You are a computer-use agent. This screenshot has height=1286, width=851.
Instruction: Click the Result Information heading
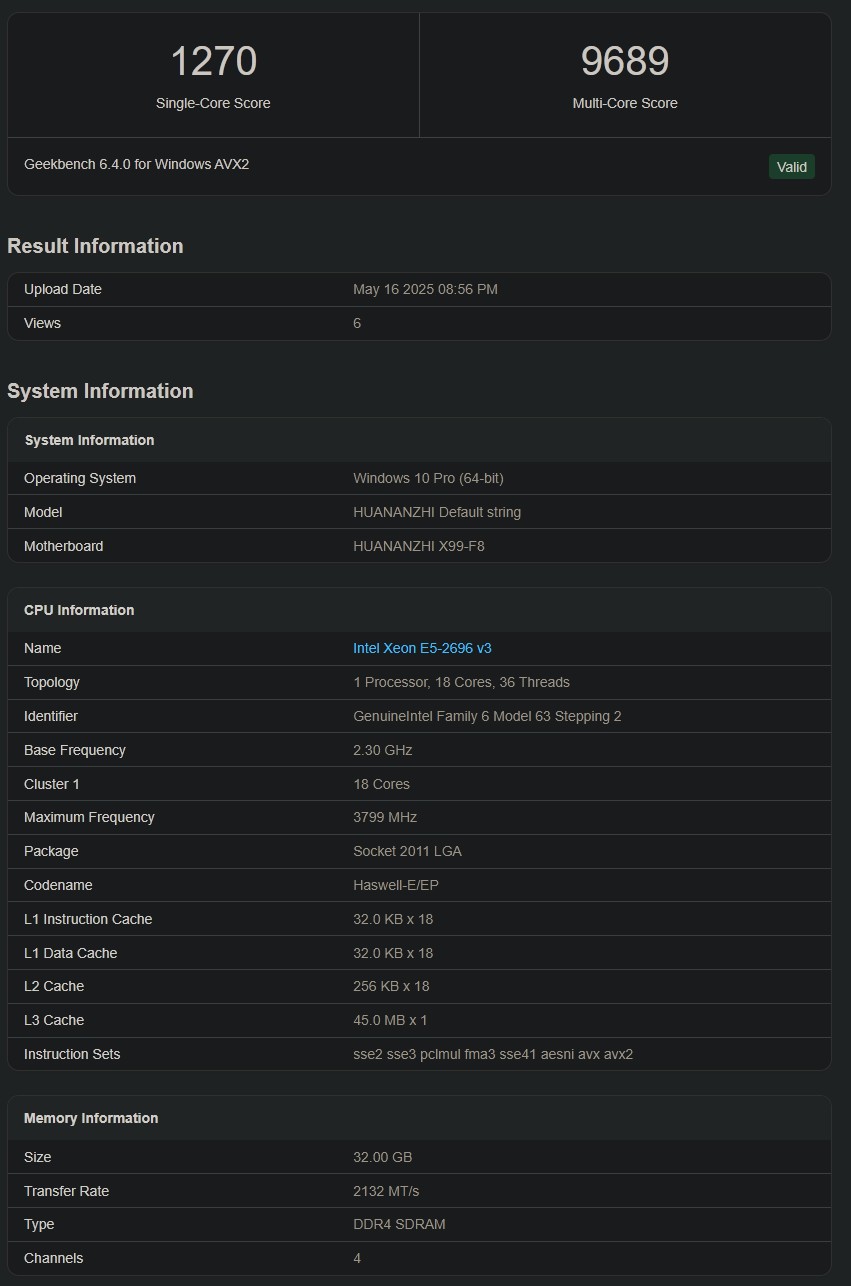point(95,246)
